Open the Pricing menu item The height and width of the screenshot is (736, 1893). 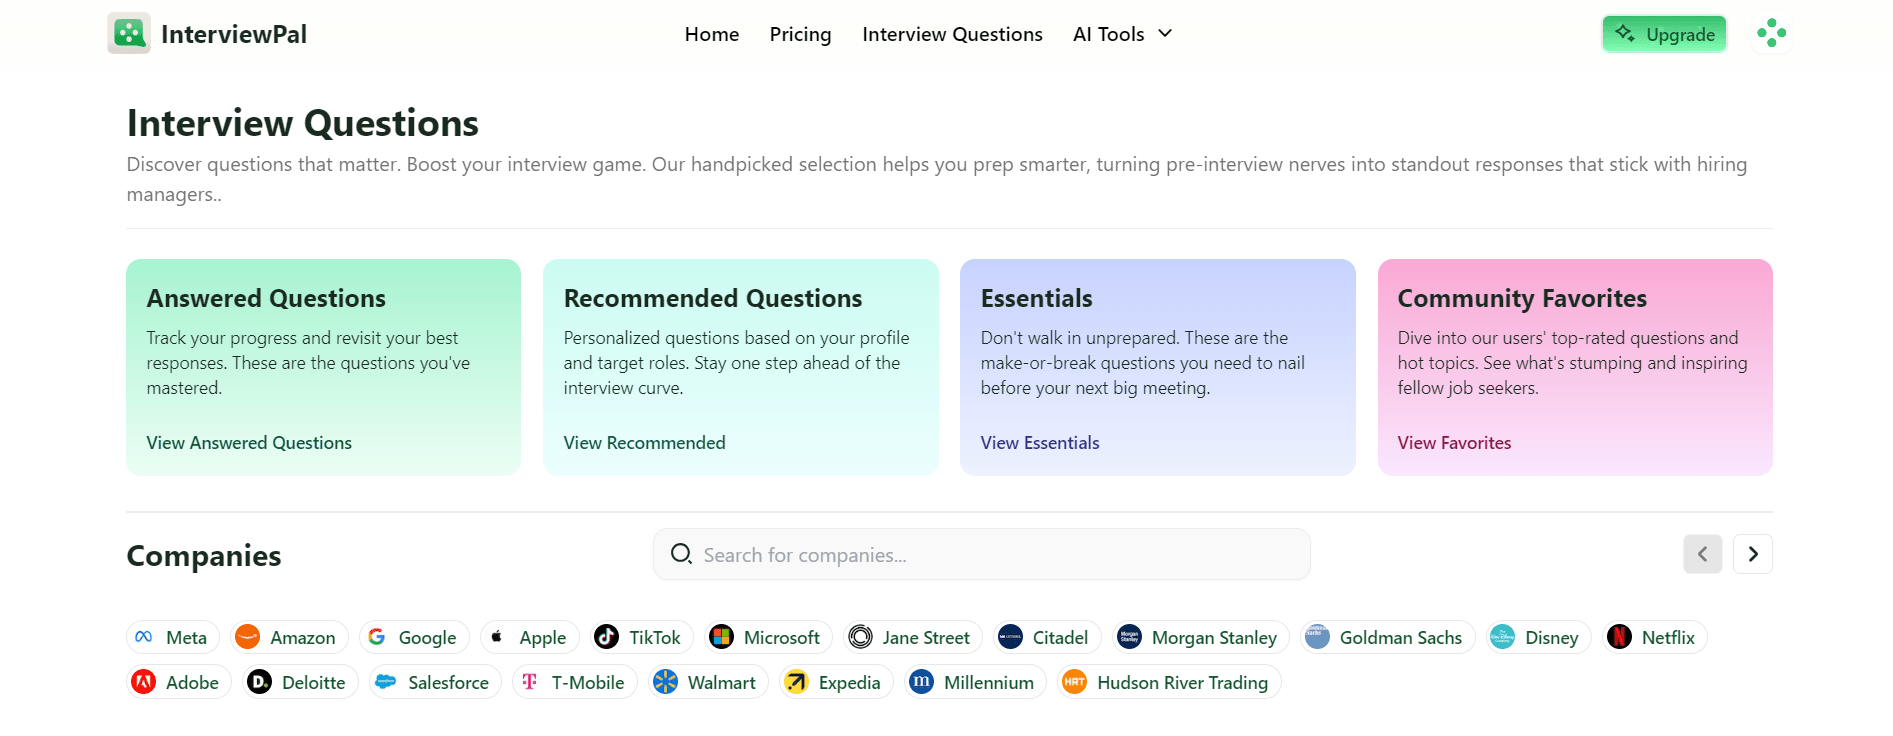click(x=800, y=34)
